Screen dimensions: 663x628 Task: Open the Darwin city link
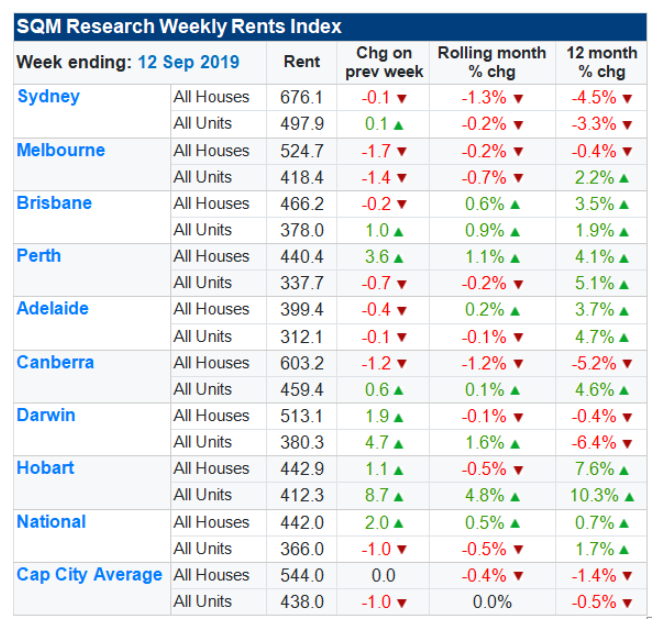[46, 415]
